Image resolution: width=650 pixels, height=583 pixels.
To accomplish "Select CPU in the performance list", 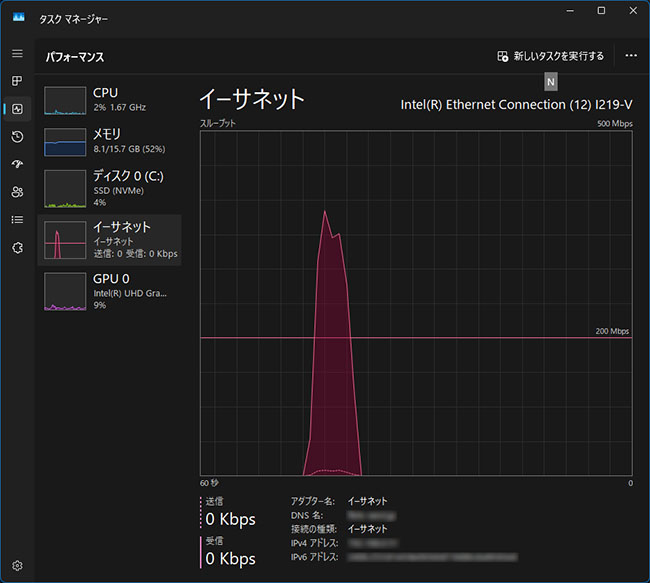I will [x=110, y=100].
